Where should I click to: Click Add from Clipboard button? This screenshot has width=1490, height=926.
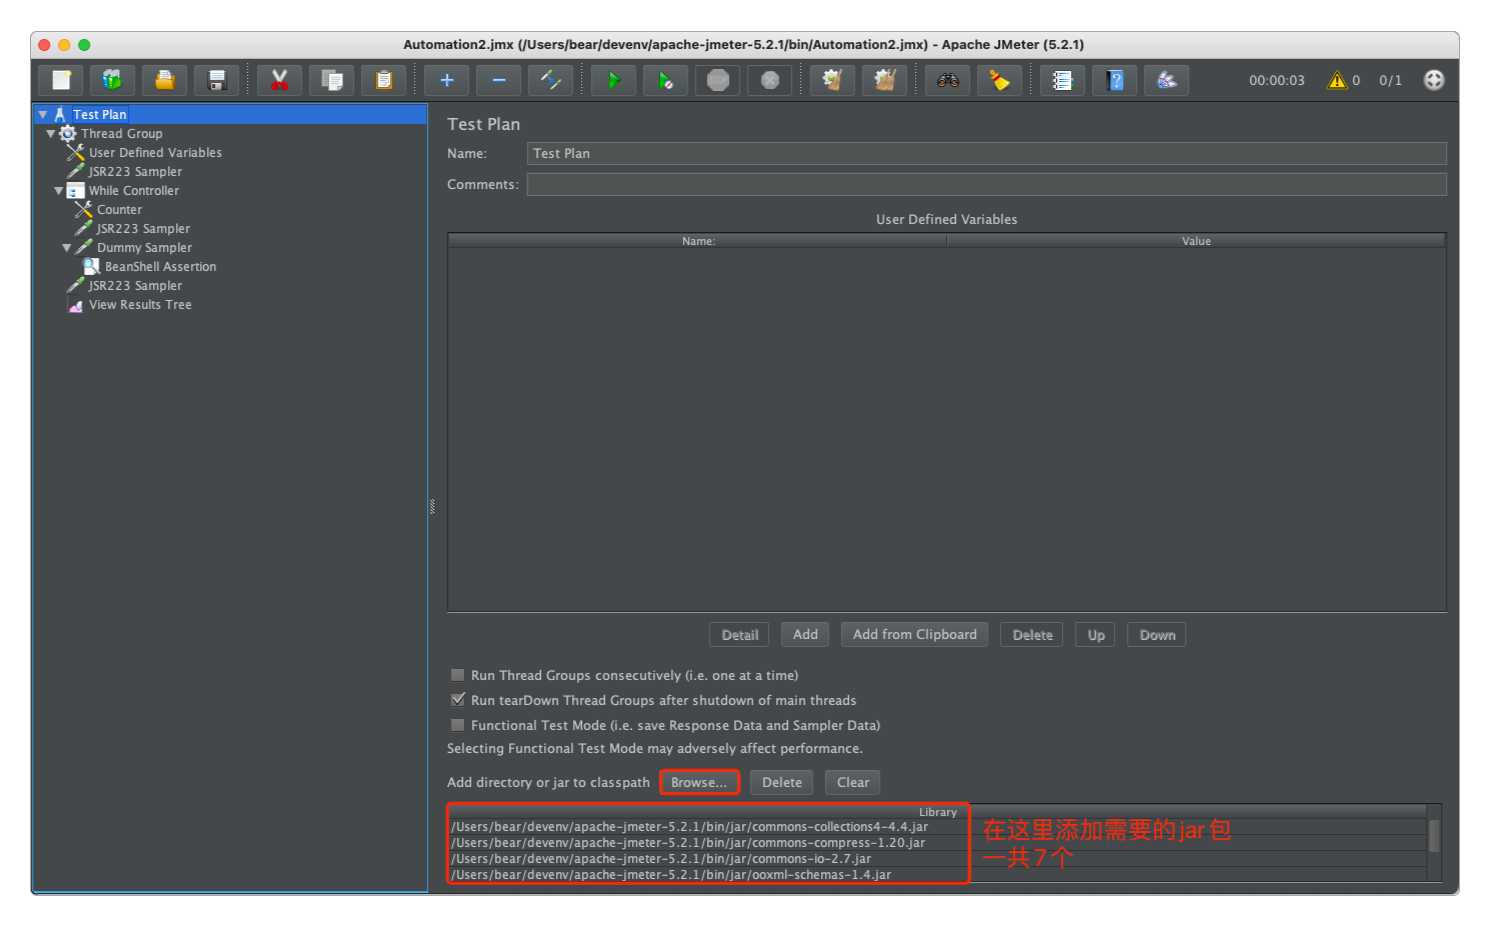tap(915, 635)
